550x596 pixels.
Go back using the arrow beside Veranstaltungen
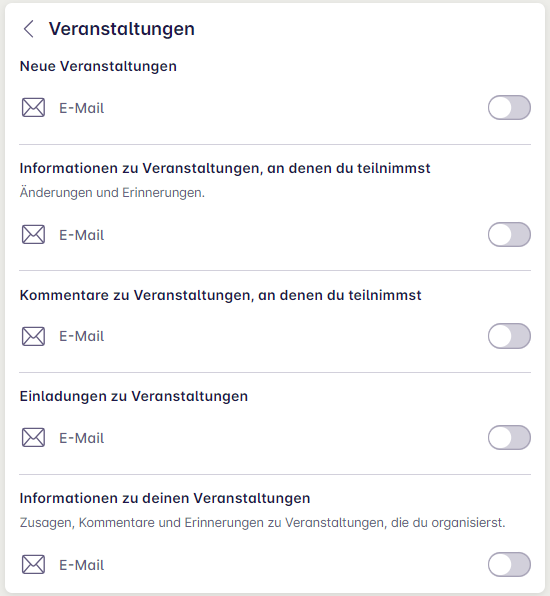point(29,29)
